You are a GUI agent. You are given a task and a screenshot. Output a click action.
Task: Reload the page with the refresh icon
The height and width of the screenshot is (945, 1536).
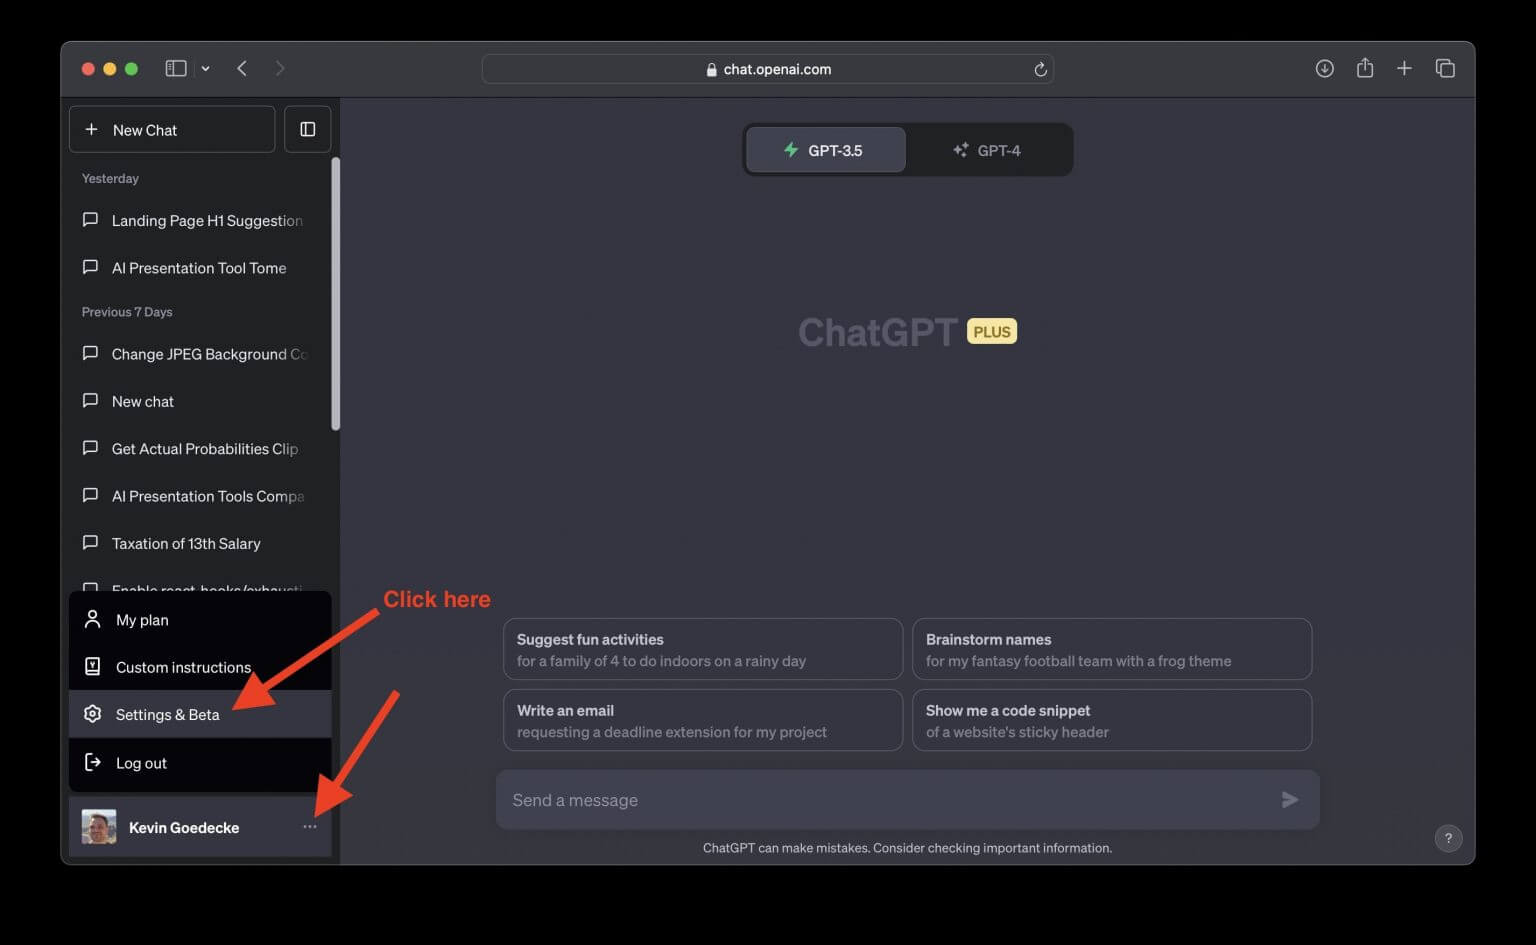(x=1040, y=68)
